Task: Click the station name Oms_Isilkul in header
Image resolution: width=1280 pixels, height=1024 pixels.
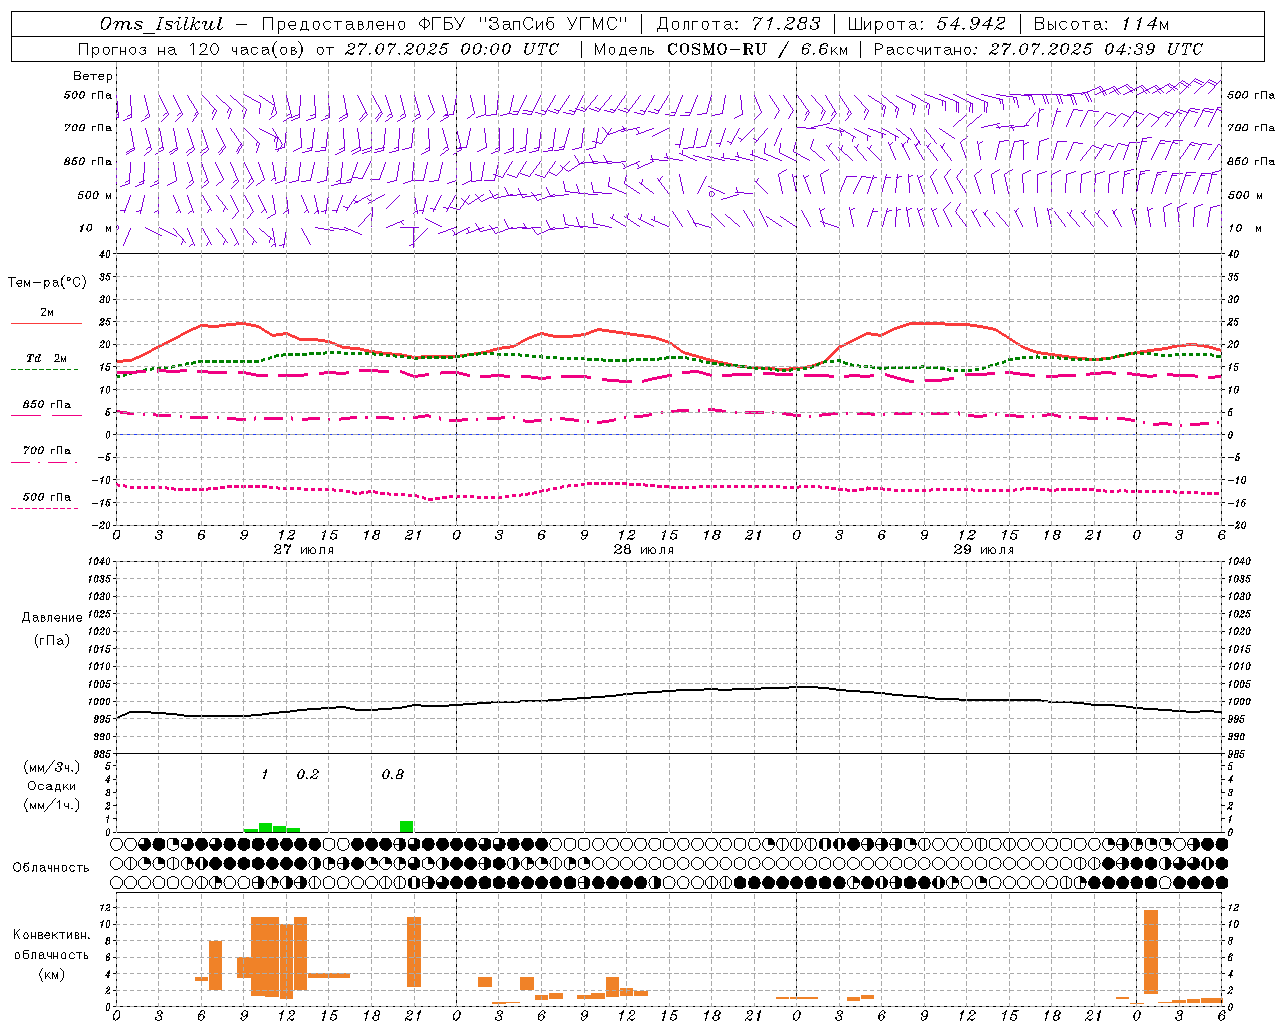Action: (x=162, y=24)
